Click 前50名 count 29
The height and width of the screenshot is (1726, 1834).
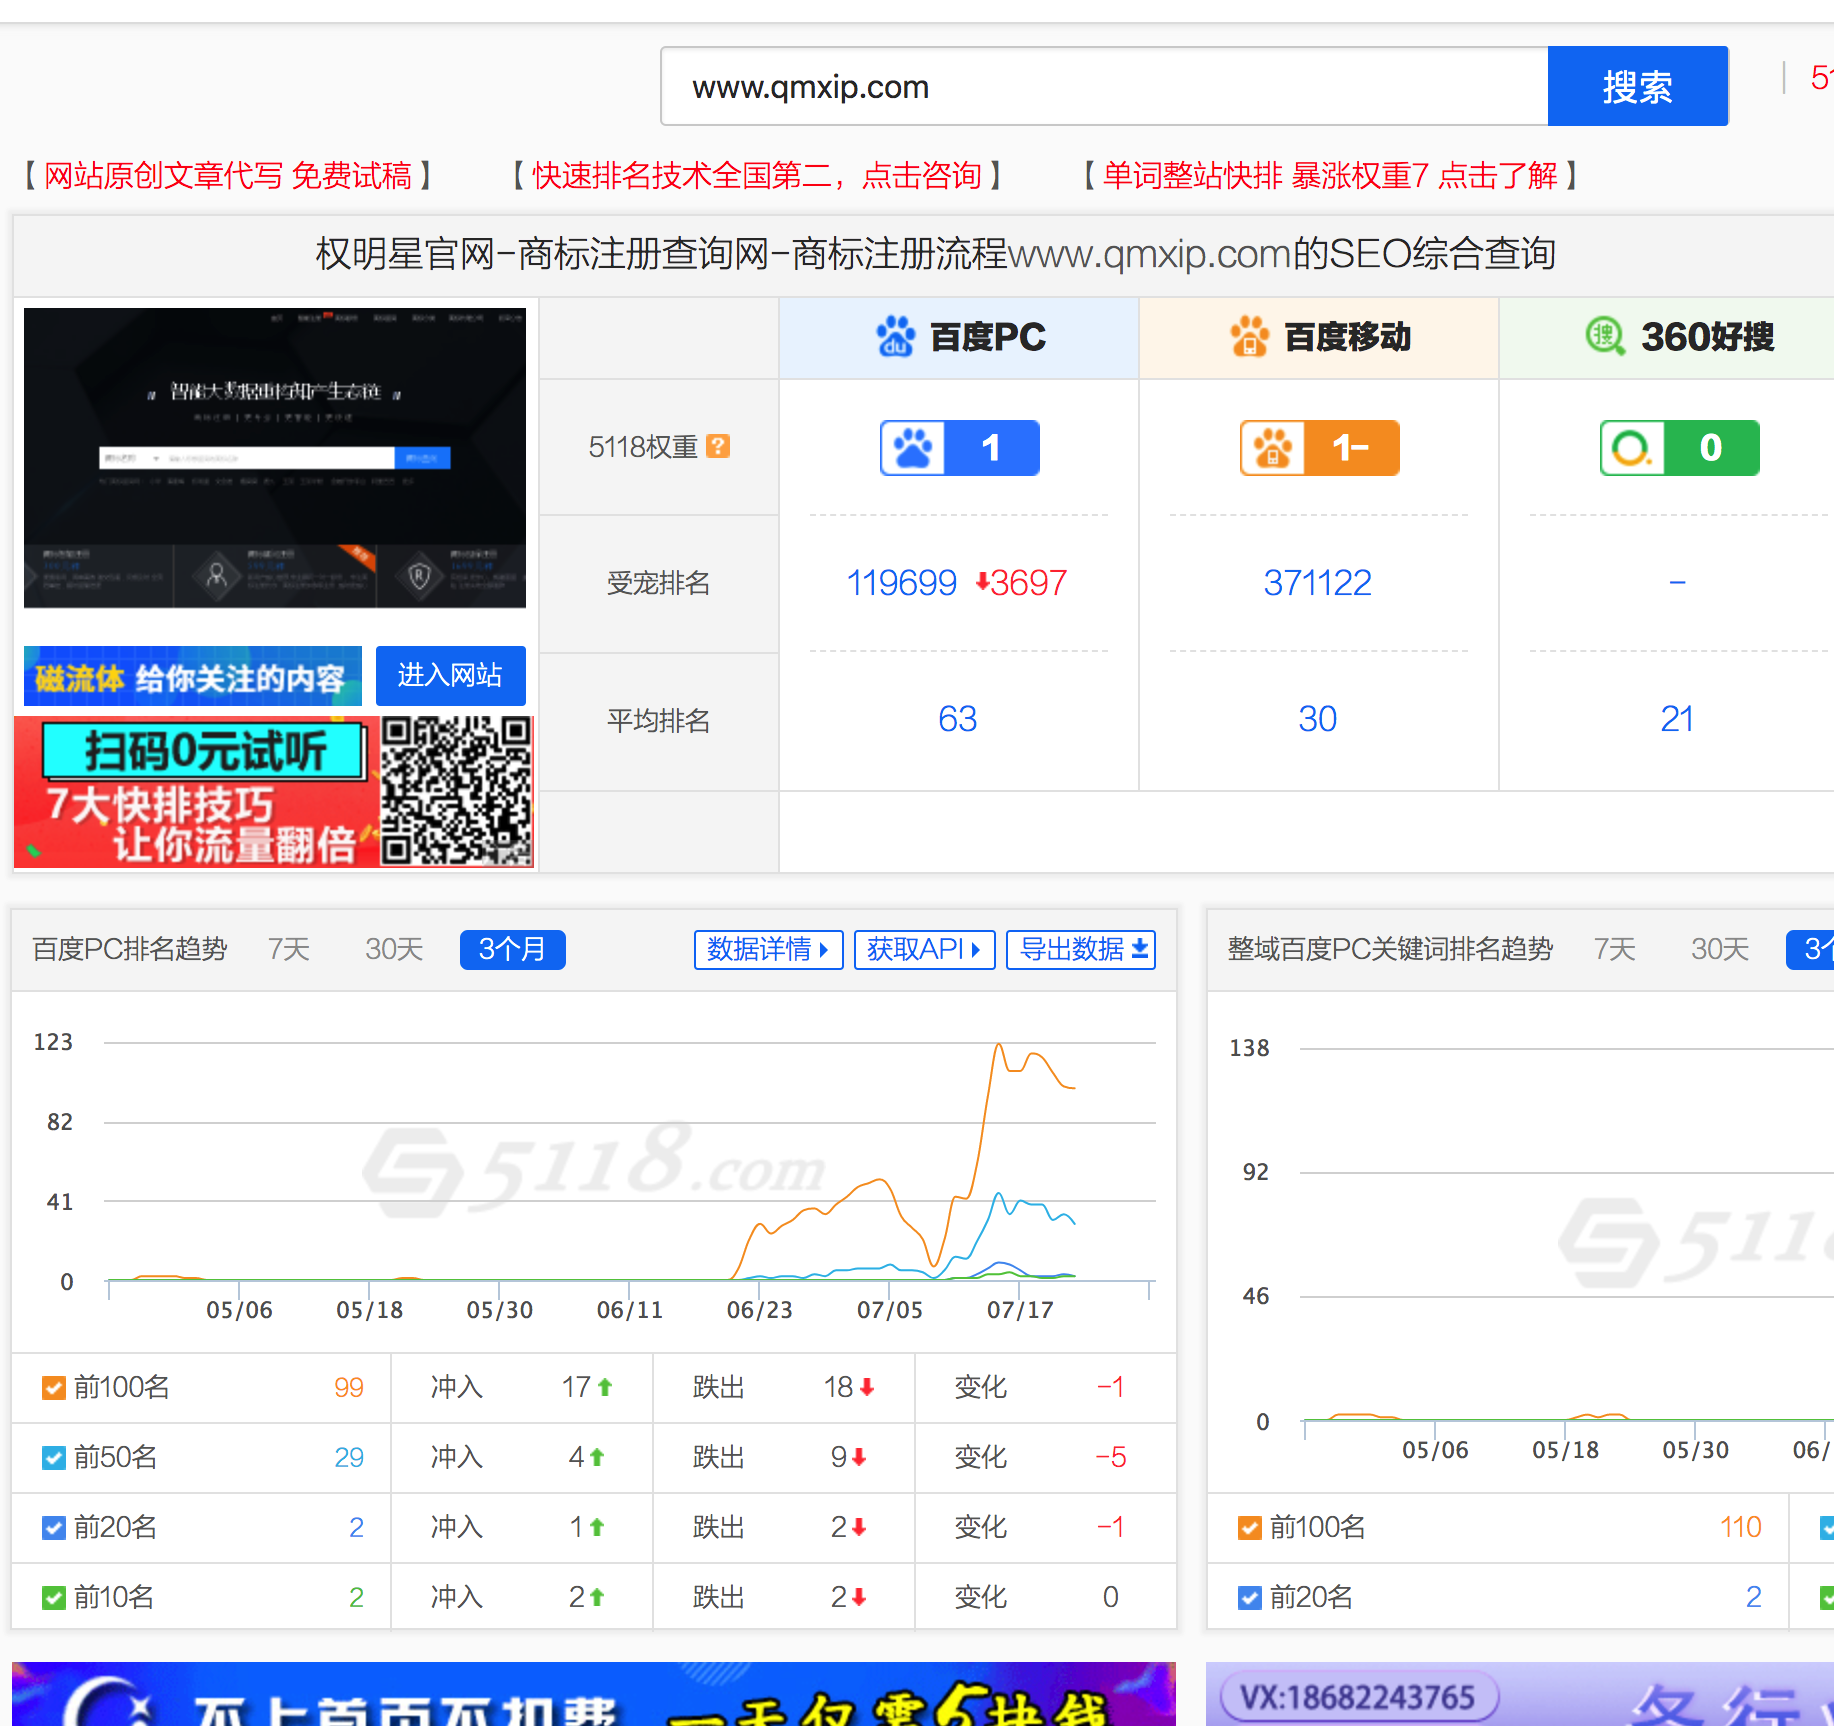348,1458
